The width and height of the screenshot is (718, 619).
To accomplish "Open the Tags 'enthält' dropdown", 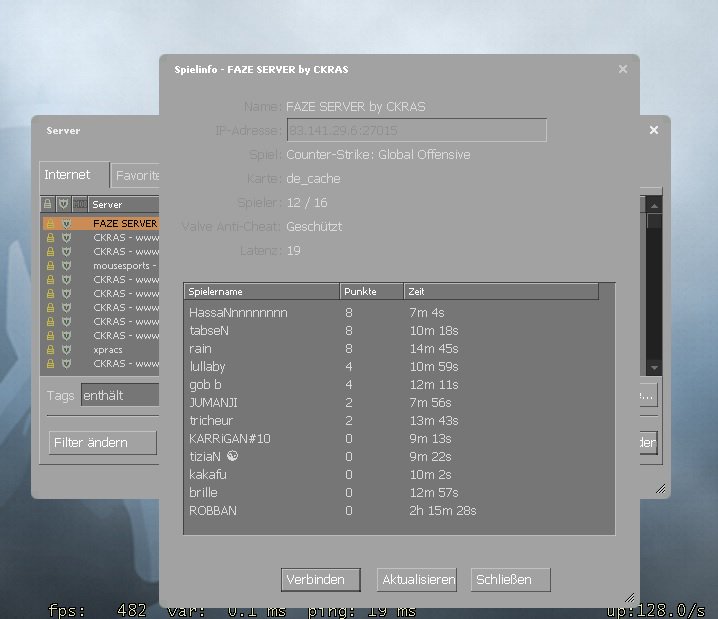I will 119,395.
